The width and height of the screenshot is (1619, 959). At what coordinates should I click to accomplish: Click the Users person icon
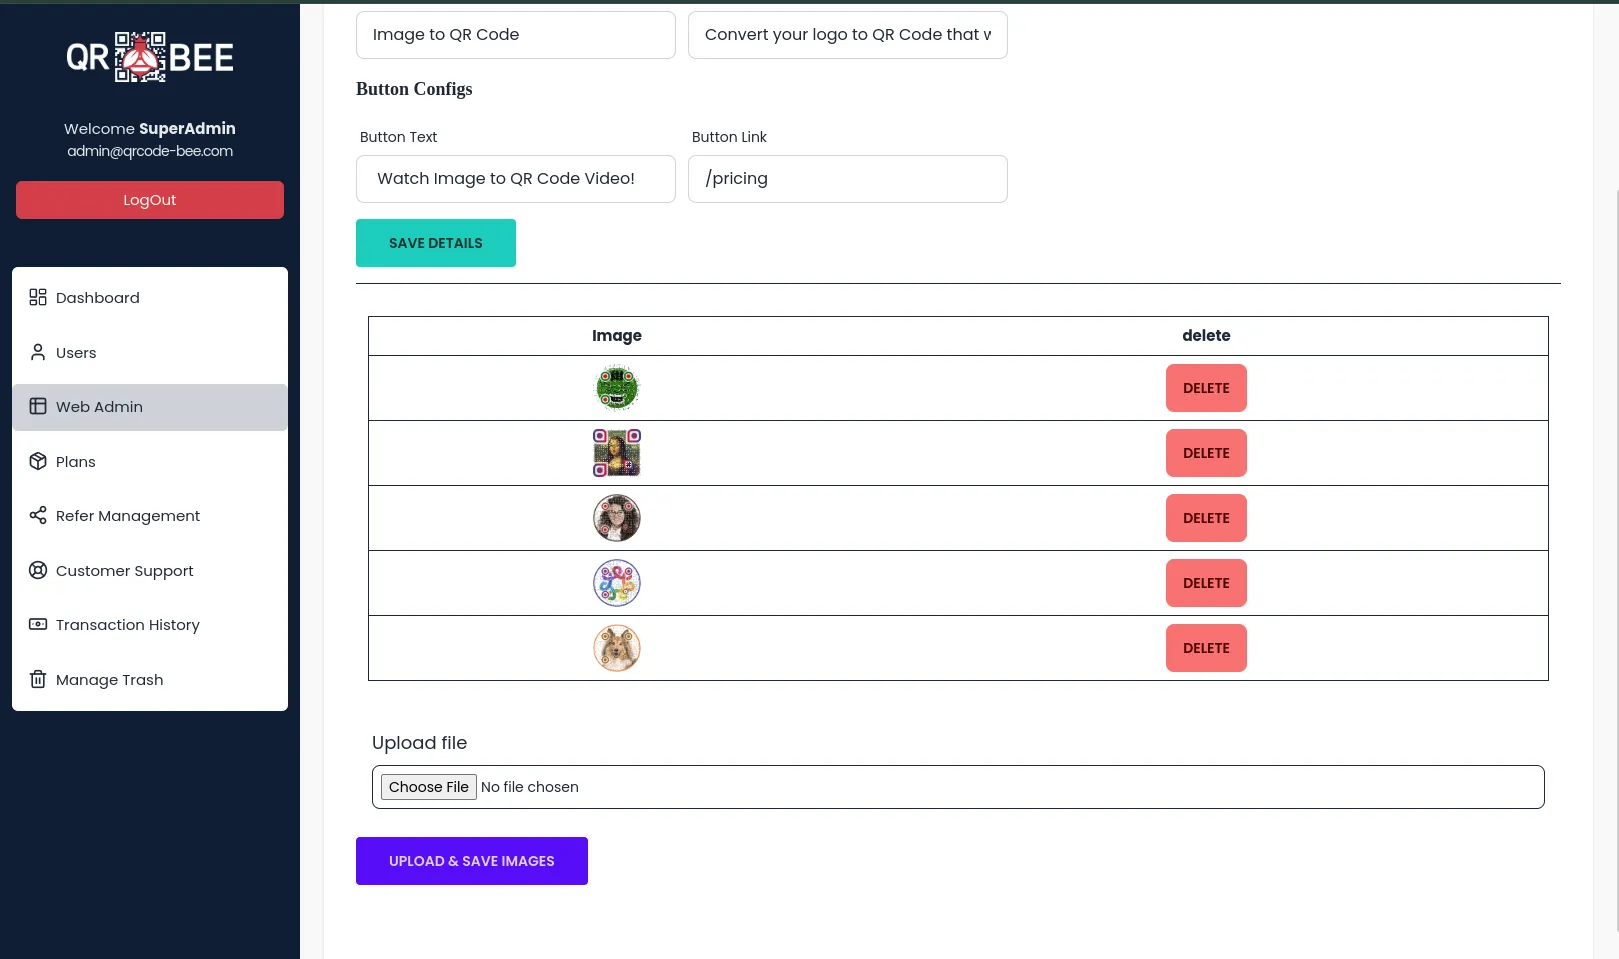pos(38,352)
